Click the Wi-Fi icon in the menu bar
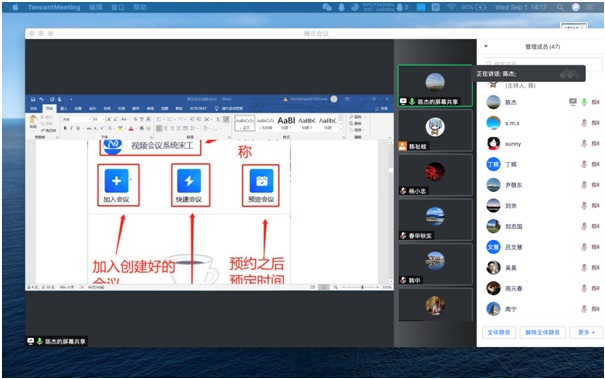The width and height of the screenshot is (605, 379). 451,7
